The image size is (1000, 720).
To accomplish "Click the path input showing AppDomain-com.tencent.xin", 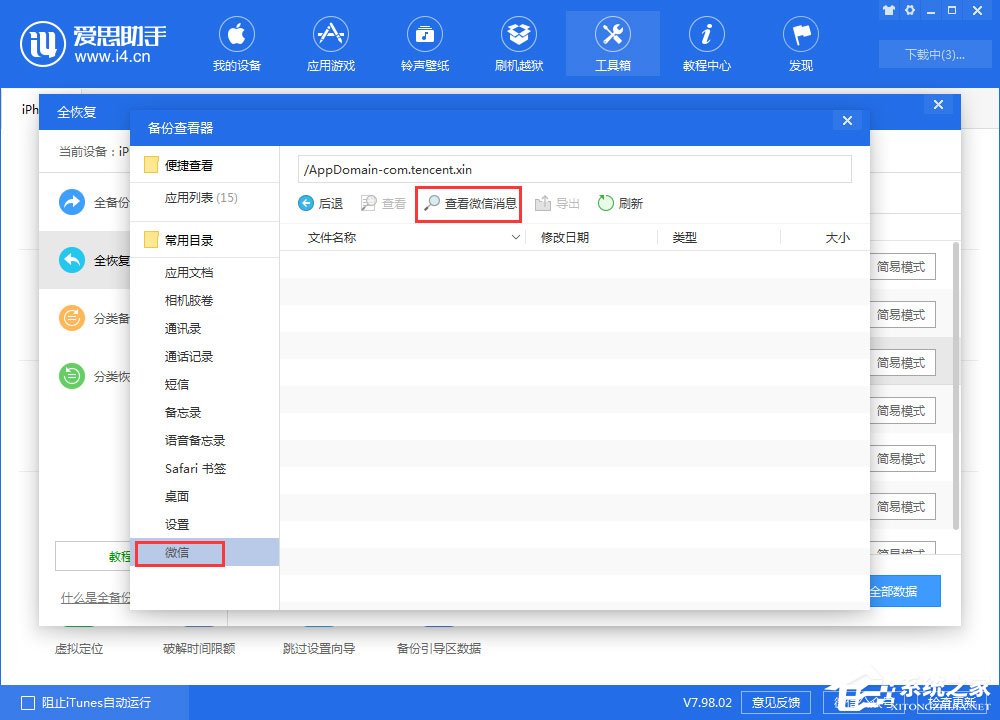I will click(574, 170).
